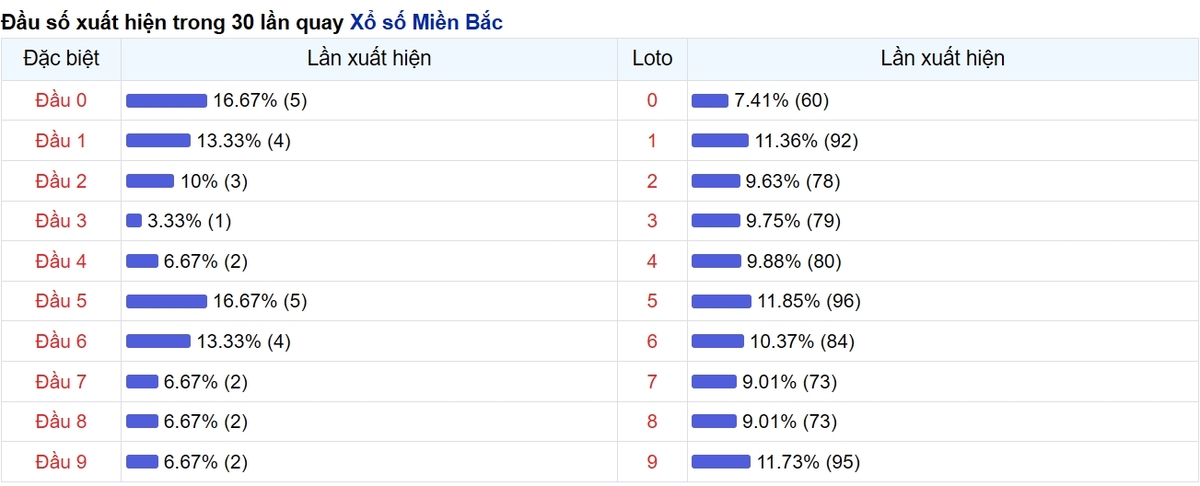Click the Đầu 6 13.33% (4) text

pos(243,341)
